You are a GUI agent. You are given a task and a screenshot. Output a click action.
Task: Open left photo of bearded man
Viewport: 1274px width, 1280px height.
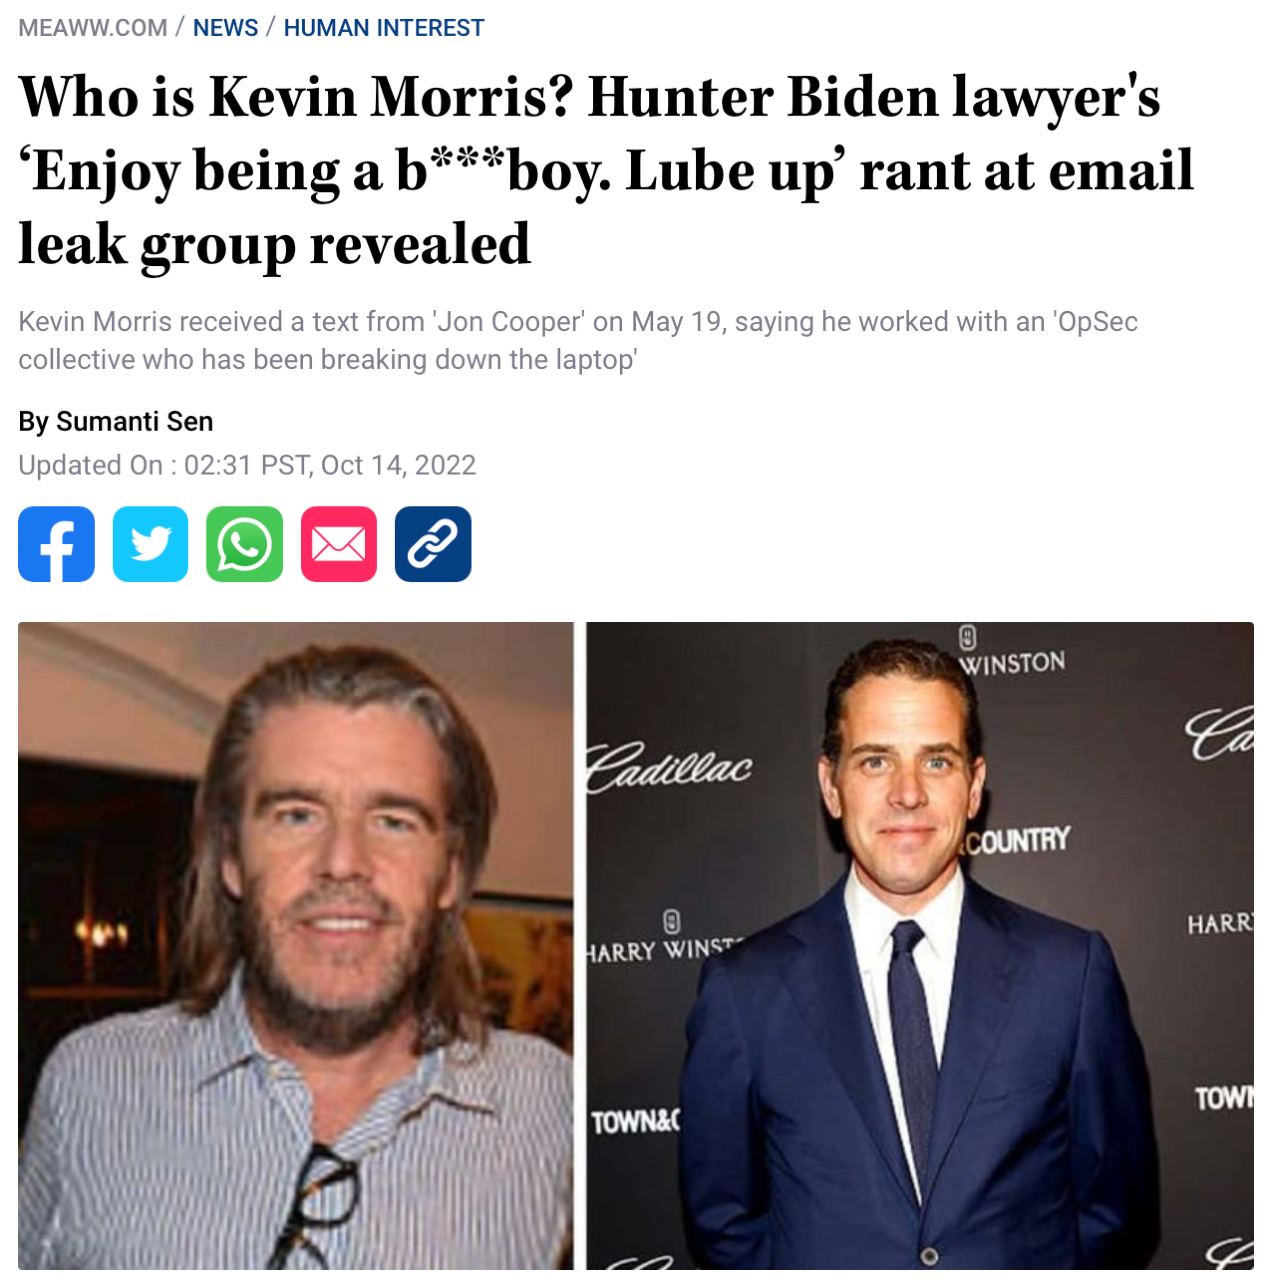click(296, 946)
